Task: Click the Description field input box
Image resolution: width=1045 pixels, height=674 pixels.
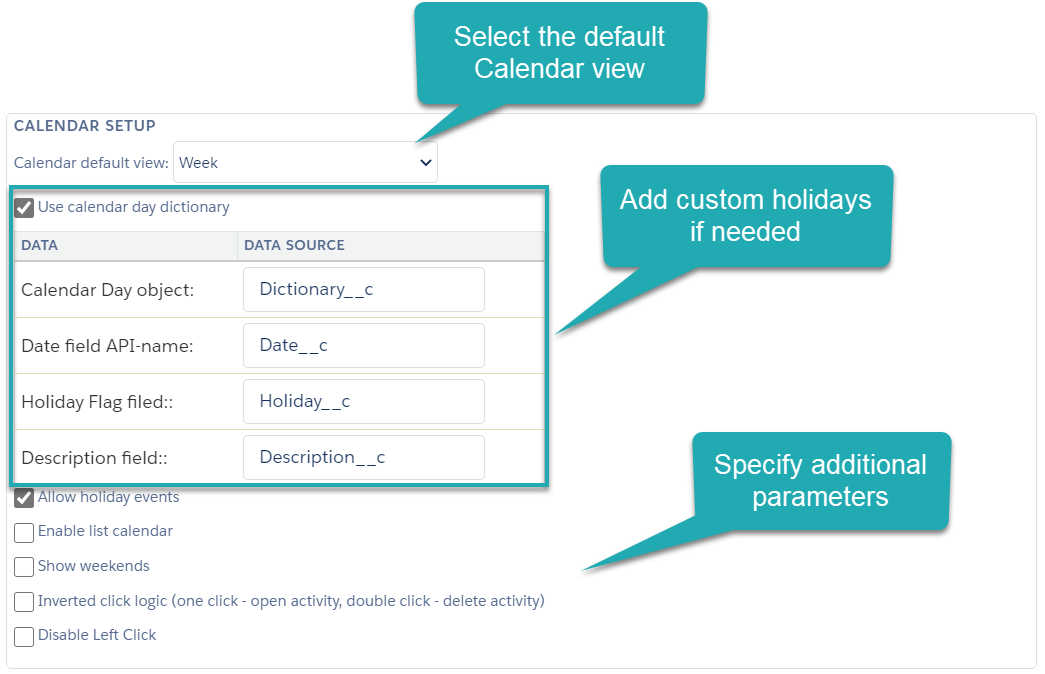Action: click(363, 457)
